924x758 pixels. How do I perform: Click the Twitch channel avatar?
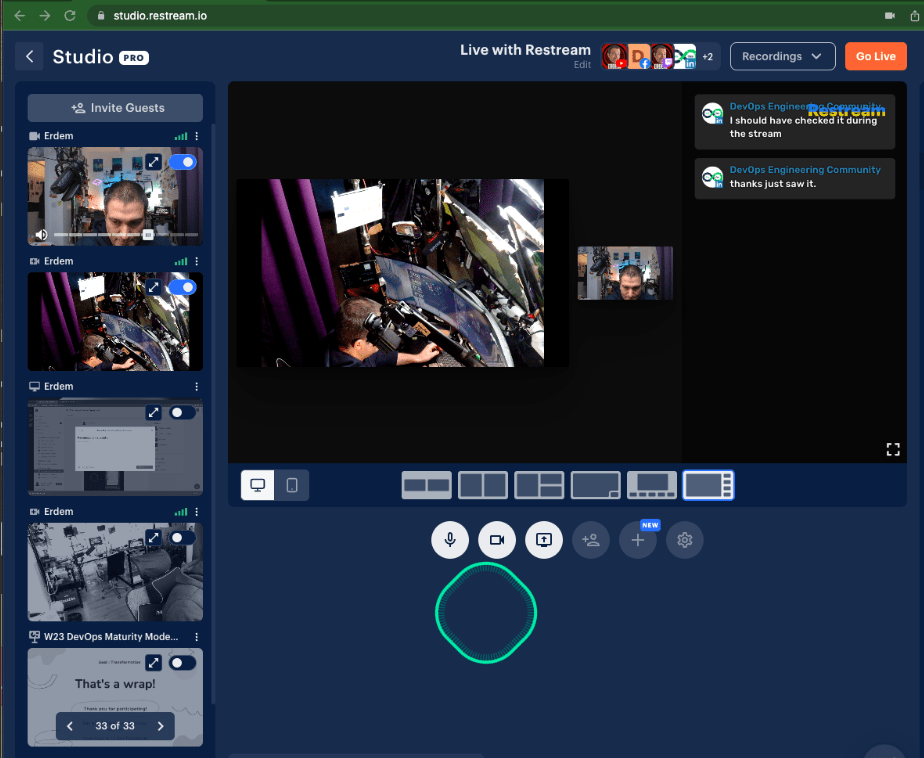point(662,57)
